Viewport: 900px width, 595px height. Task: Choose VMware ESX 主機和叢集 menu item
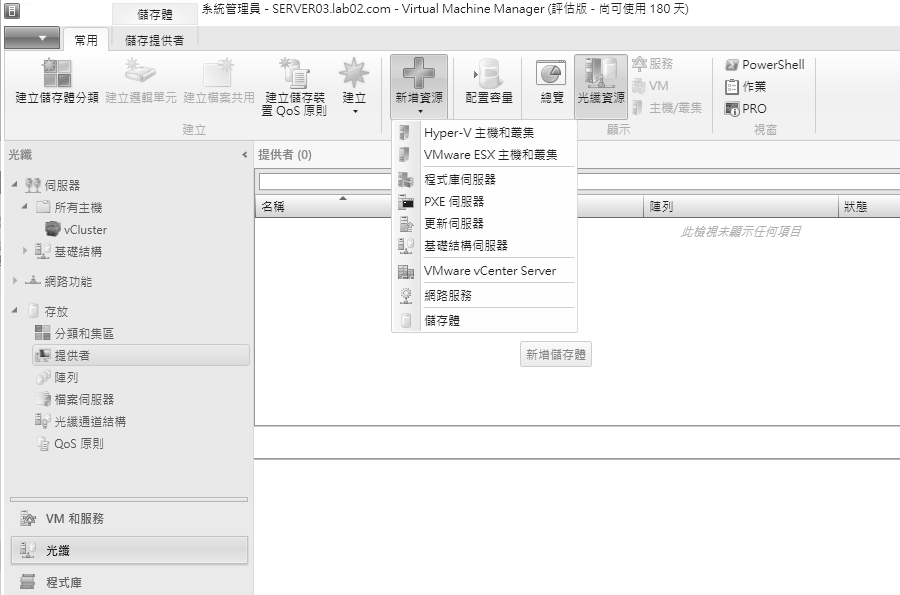(484, 155)
